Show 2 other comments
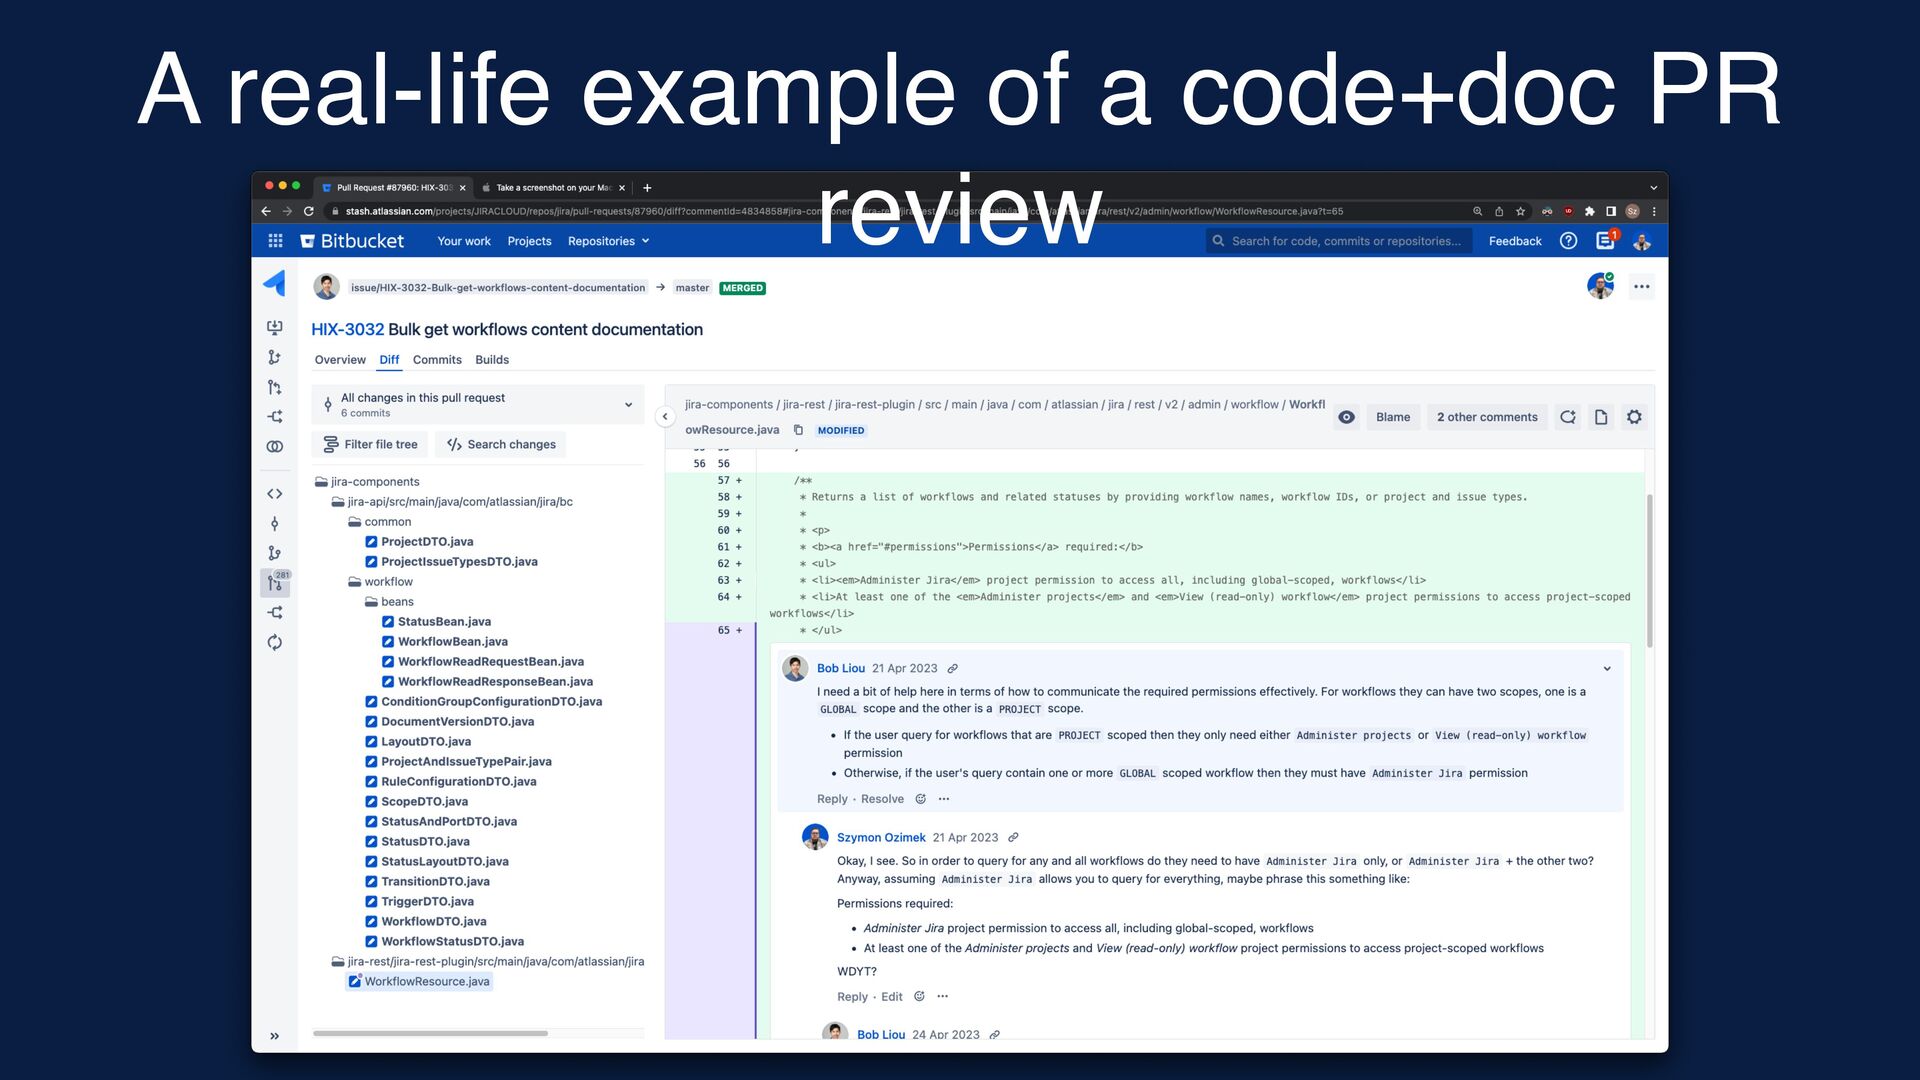Viewport: 1920px width, 1080px height. (x=1487, y=417)
